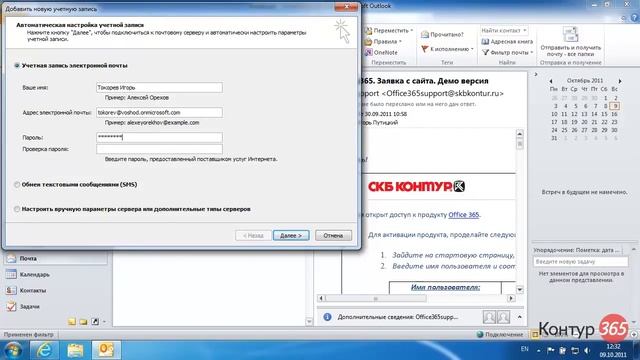This screenshot has width=640, height=360.
Task: Click the 'Подключение' connection status indicator
Action: pos(500,334)
